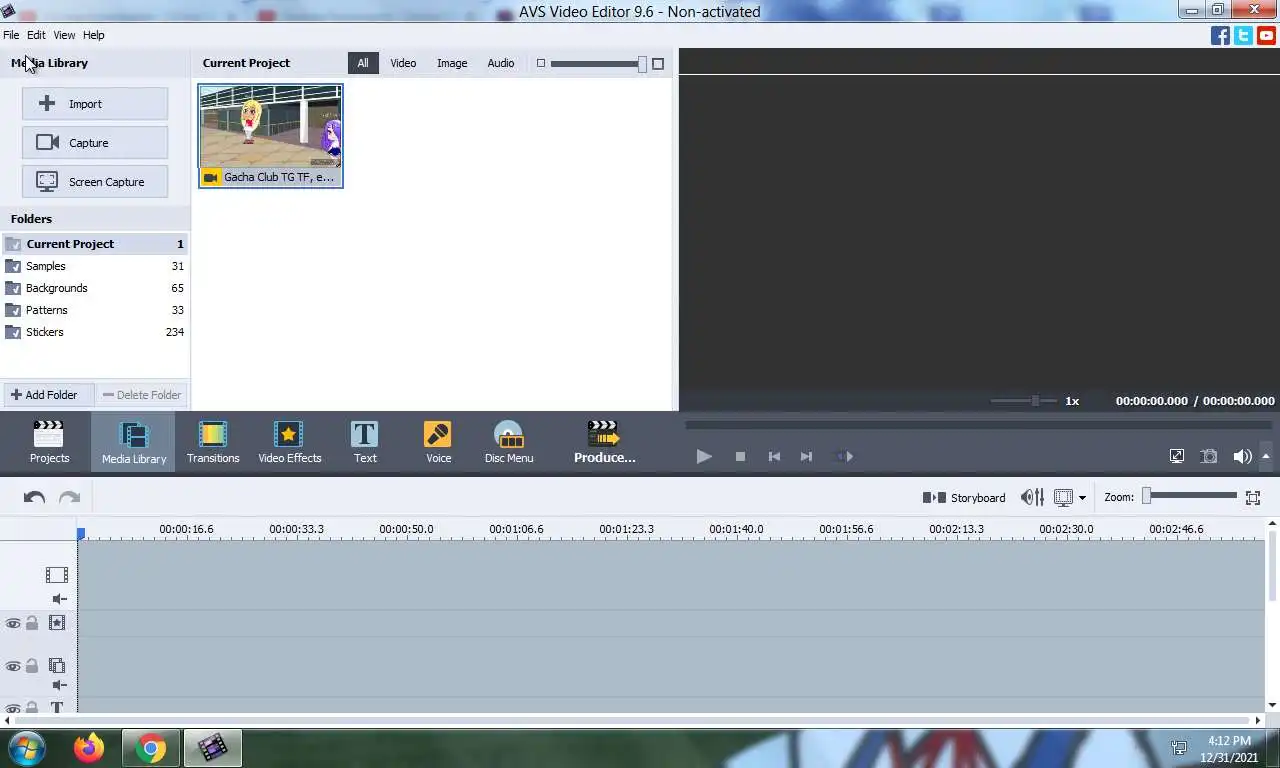
Task: Hide the video overlay track with eye
Action: pyautogui.click(x=13, y=666)
